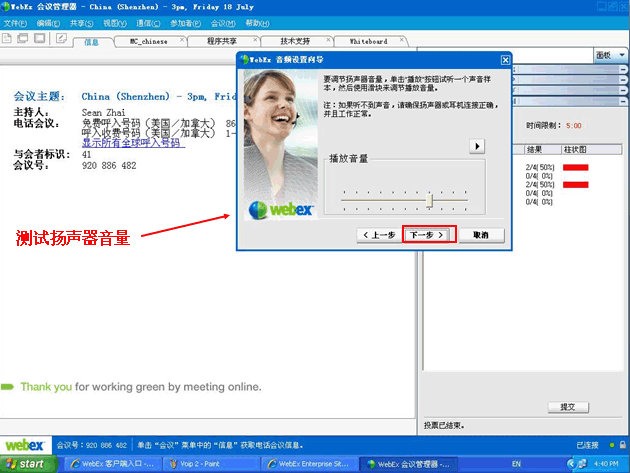
Task: Switch to the 信息 tab
Action: pyautogui.click(x=92, y=42)
